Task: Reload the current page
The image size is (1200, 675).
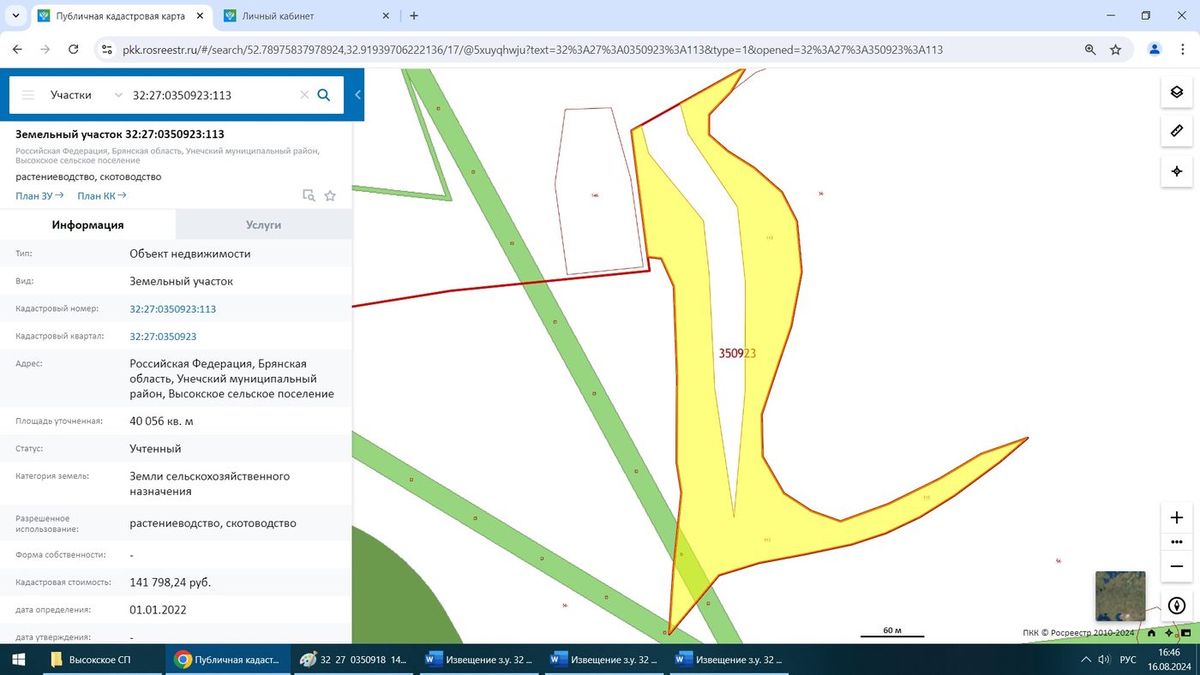Action: [x=73, y=49]
